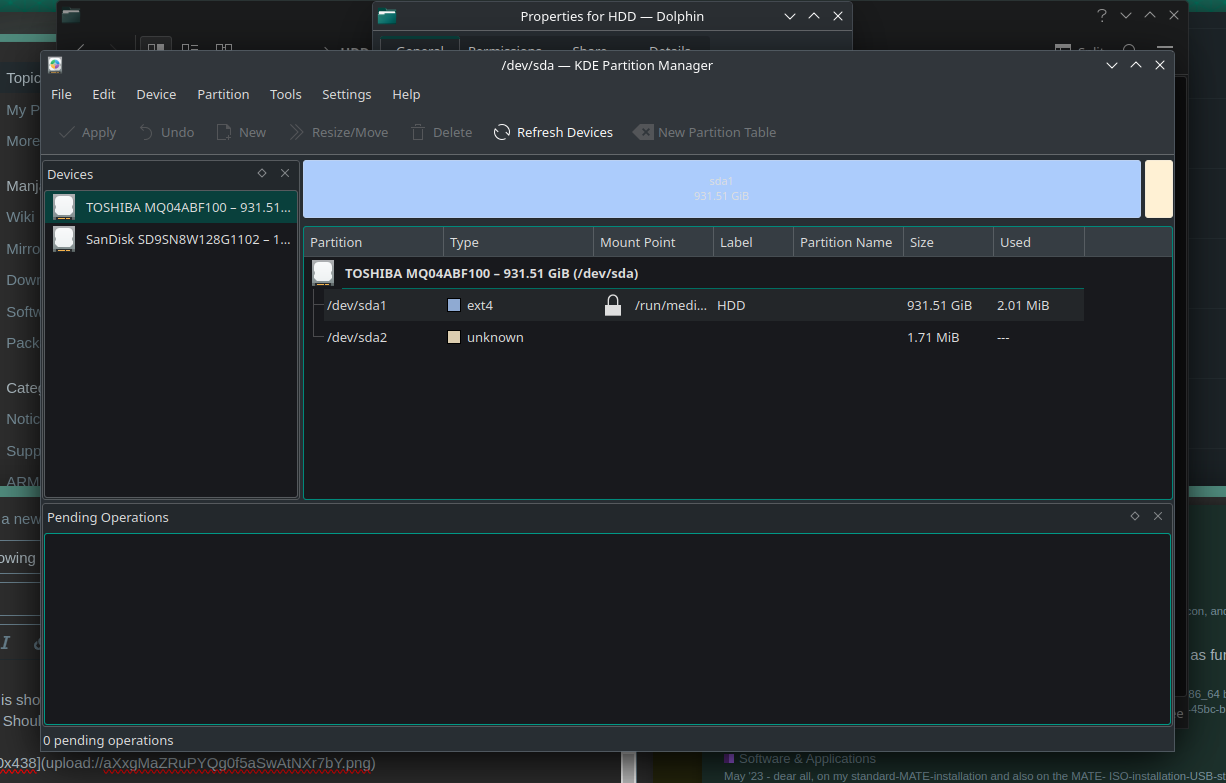
Task: Sort by Size column header
Action: (x=949, y=242)
